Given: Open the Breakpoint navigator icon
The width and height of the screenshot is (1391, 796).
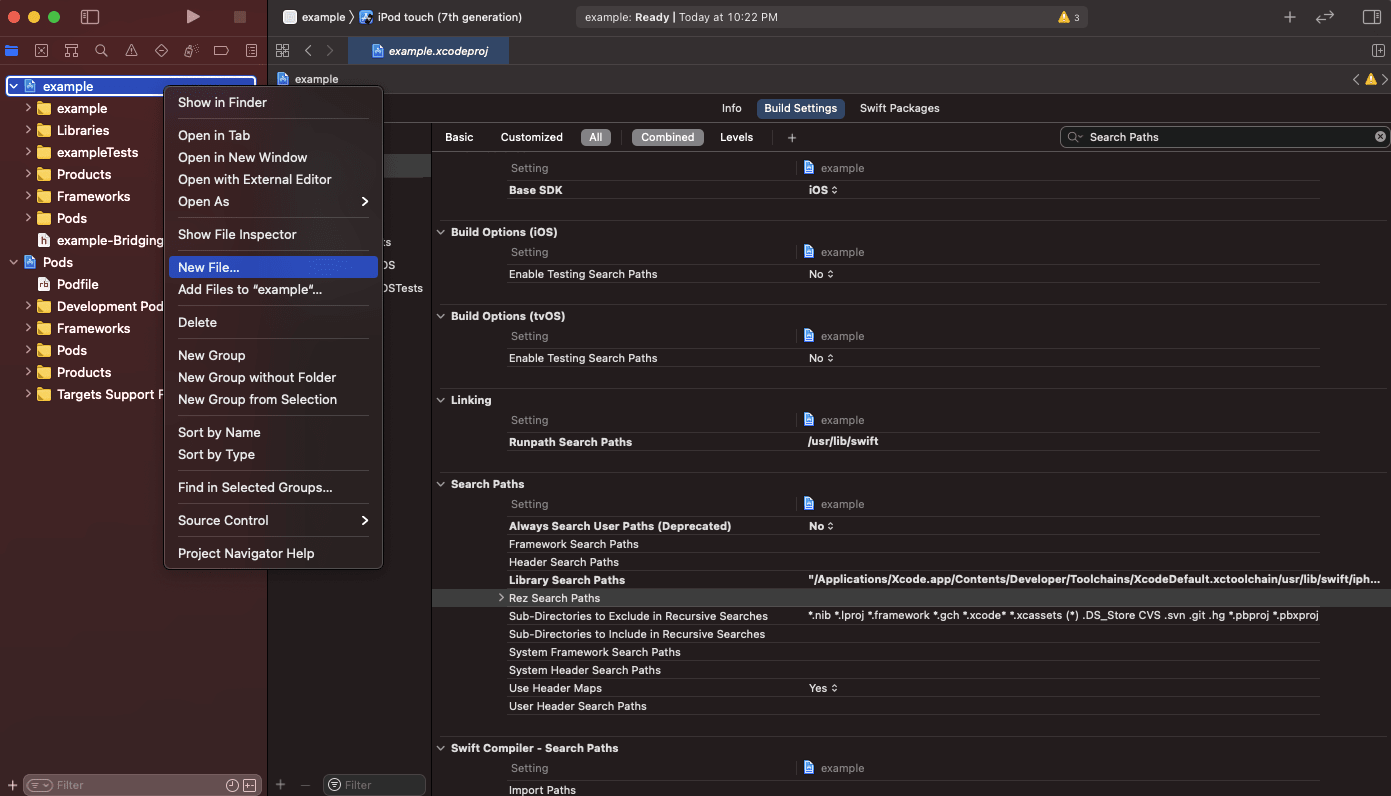Looking at the screenshot, I should pyautogui.click(x=222, y=50).
